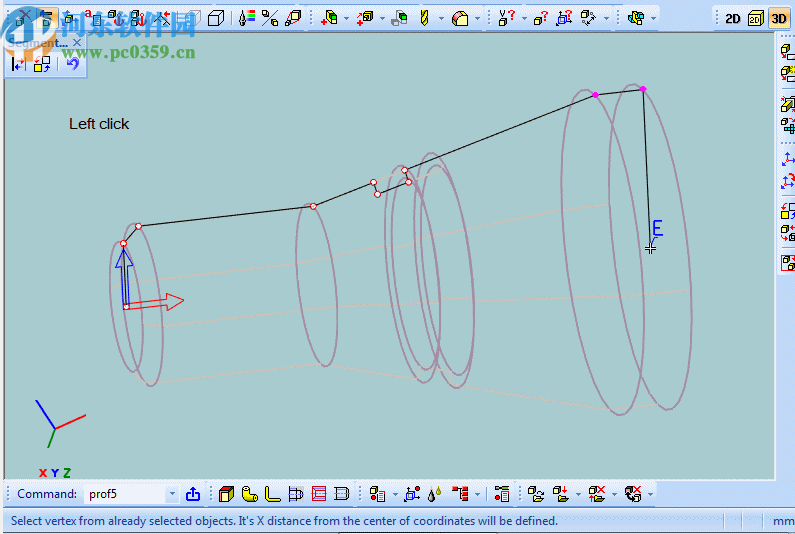The width and height of the screenshot is (795, 534).
Task: Expand the add solid dropdown arrow
Action: click(x=346, y=19)
